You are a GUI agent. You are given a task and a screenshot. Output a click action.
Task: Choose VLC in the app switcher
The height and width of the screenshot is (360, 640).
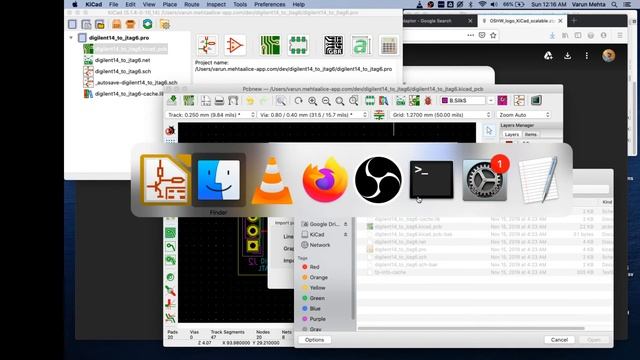pos(272,180)
